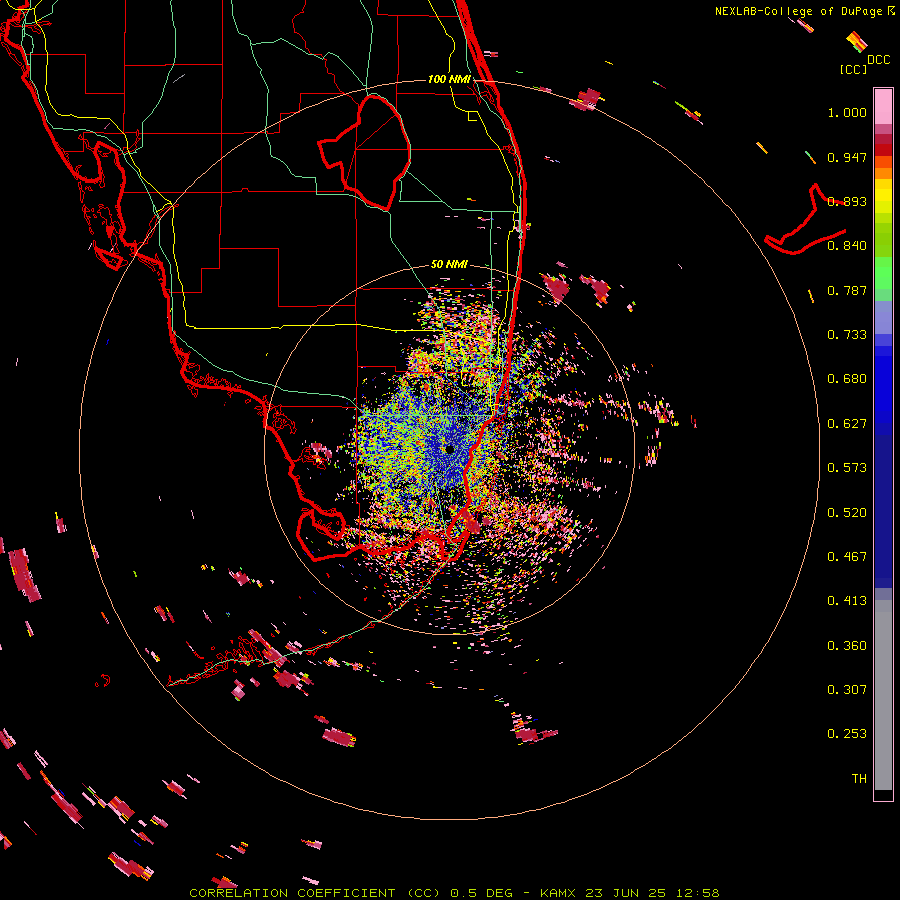Select the 0.680 scale value
This screenshot has width=900, height=900.
coord(847,379)
